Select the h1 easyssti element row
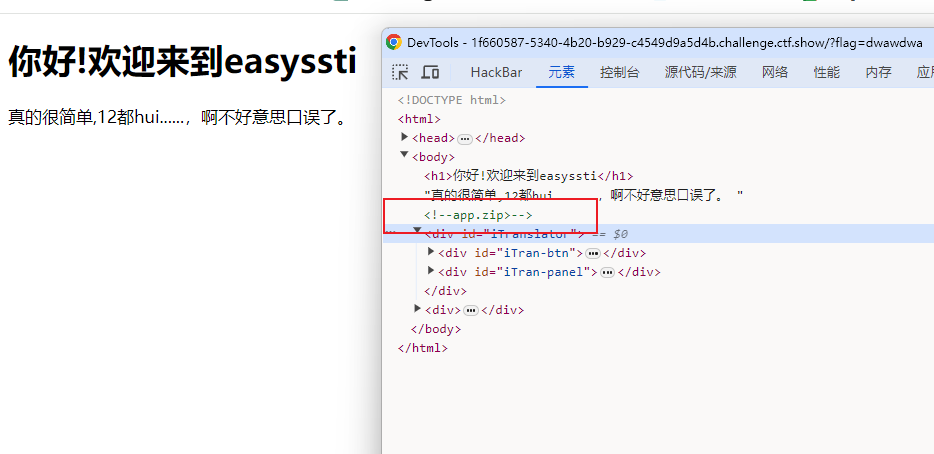This screenshot has width=934, height=454. 528,176
